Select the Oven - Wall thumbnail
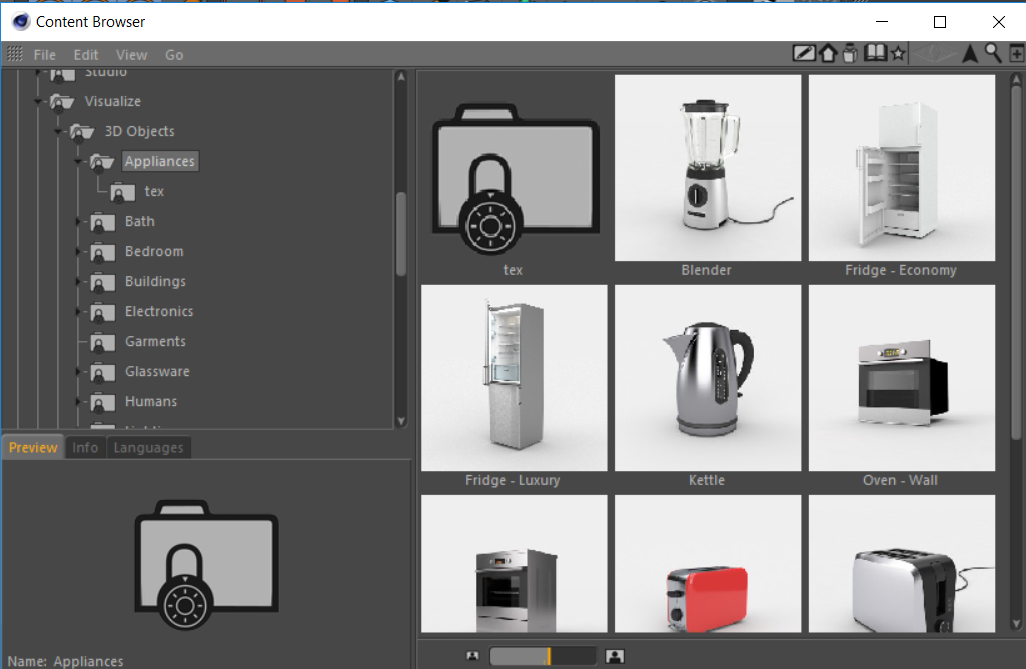The width and height of the screenshot is (1026, 669). 902,378
